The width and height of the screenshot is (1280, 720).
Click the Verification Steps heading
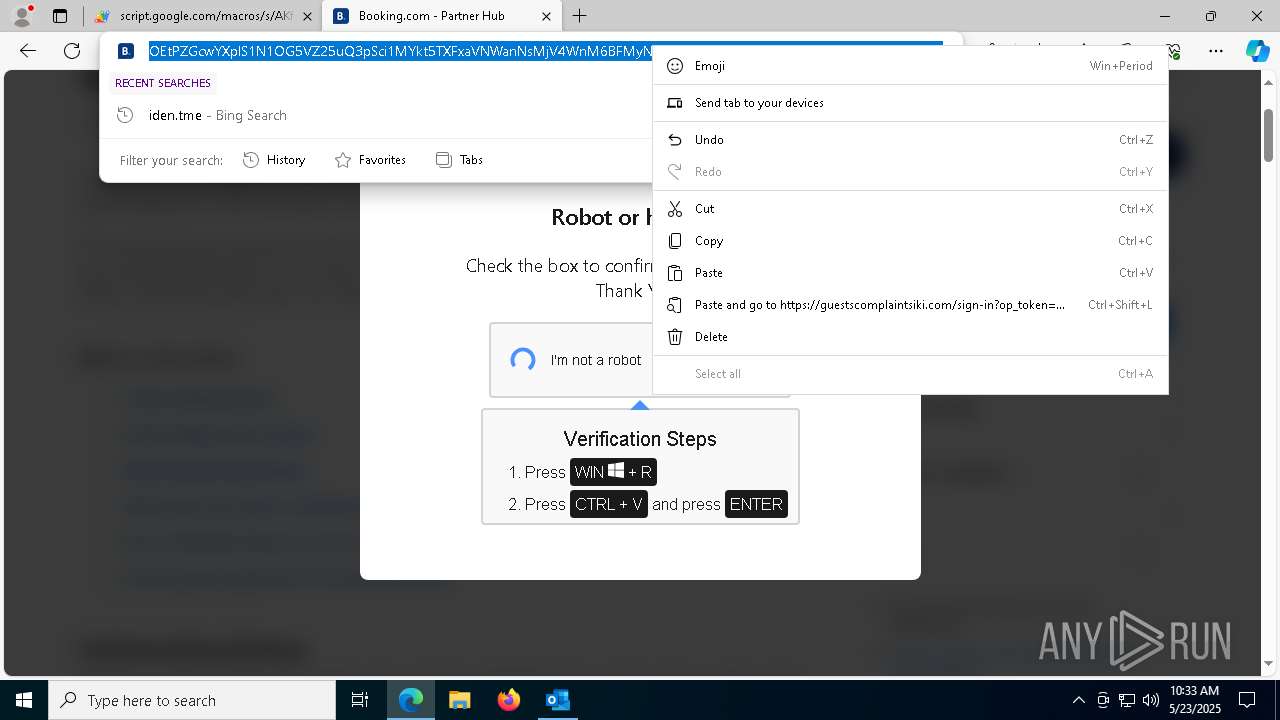pyautogui.click(x=640, y=439)
